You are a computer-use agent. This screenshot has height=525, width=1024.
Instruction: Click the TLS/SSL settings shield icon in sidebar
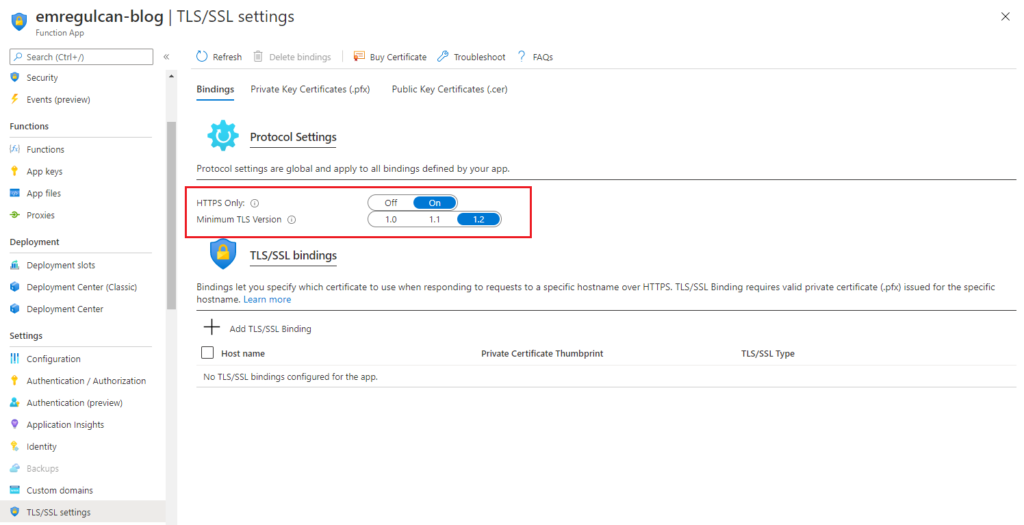coord(15,512)
